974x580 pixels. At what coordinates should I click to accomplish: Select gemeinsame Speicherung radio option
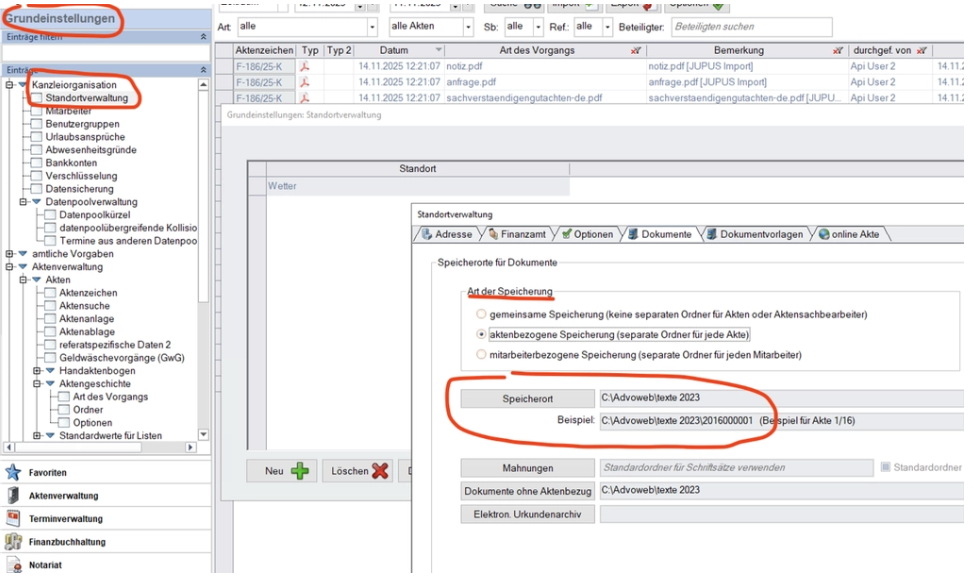tap(481, 314)
